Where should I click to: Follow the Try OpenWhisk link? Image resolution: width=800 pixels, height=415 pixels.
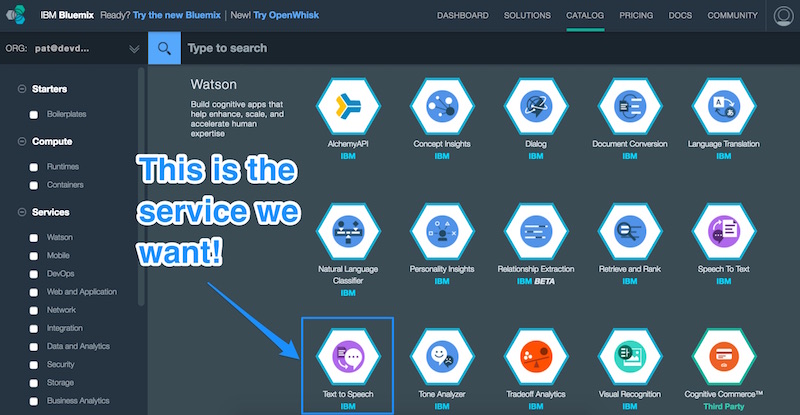286,15
